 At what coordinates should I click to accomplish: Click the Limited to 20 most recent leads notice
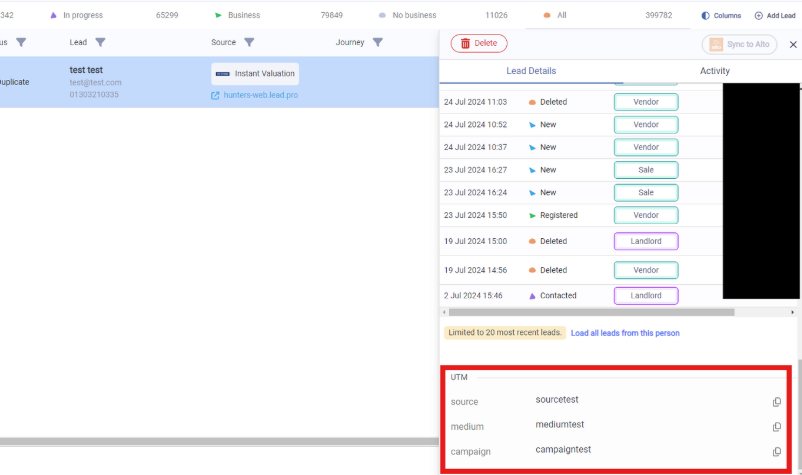(505, 333)
